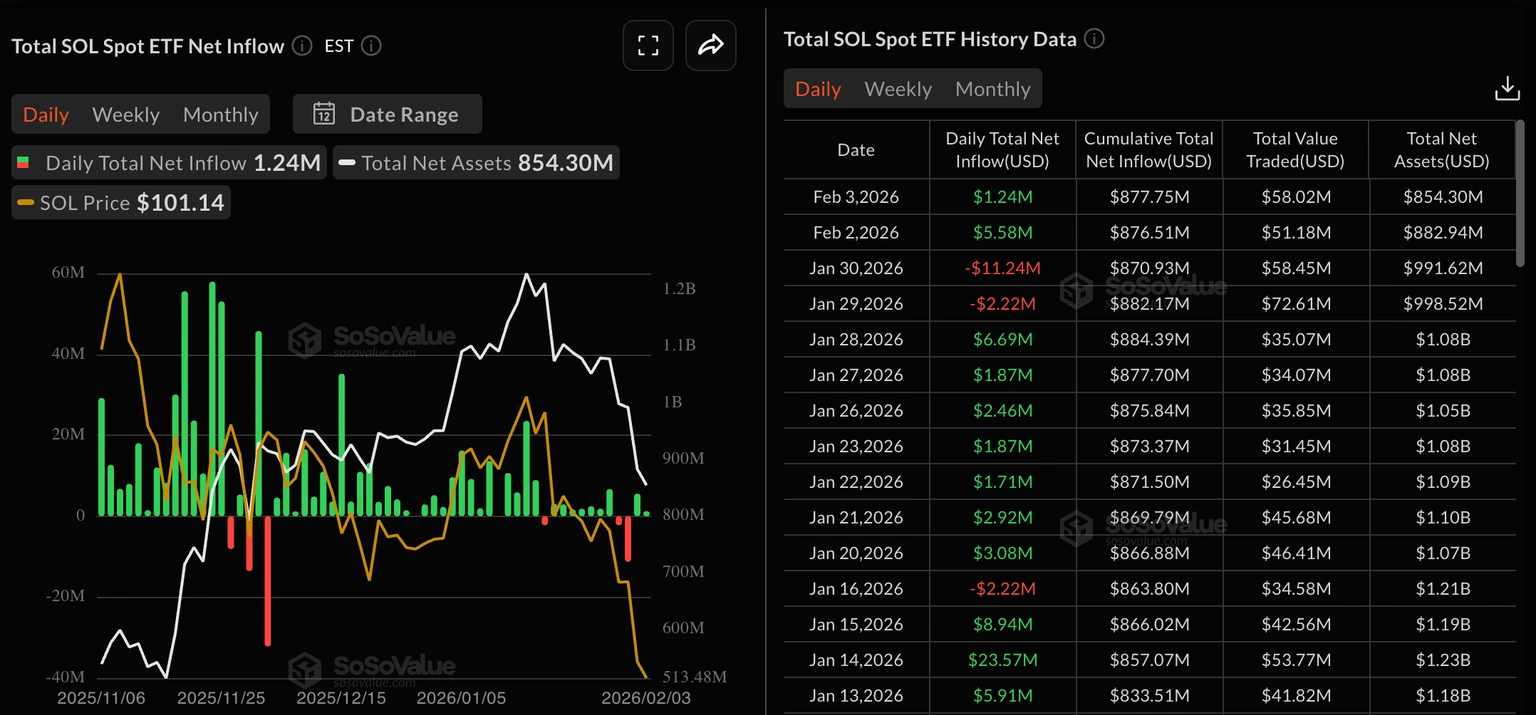Download the History Data table
The width and height of the screenshot is (1536, 715).
(x=1508, y=88)
